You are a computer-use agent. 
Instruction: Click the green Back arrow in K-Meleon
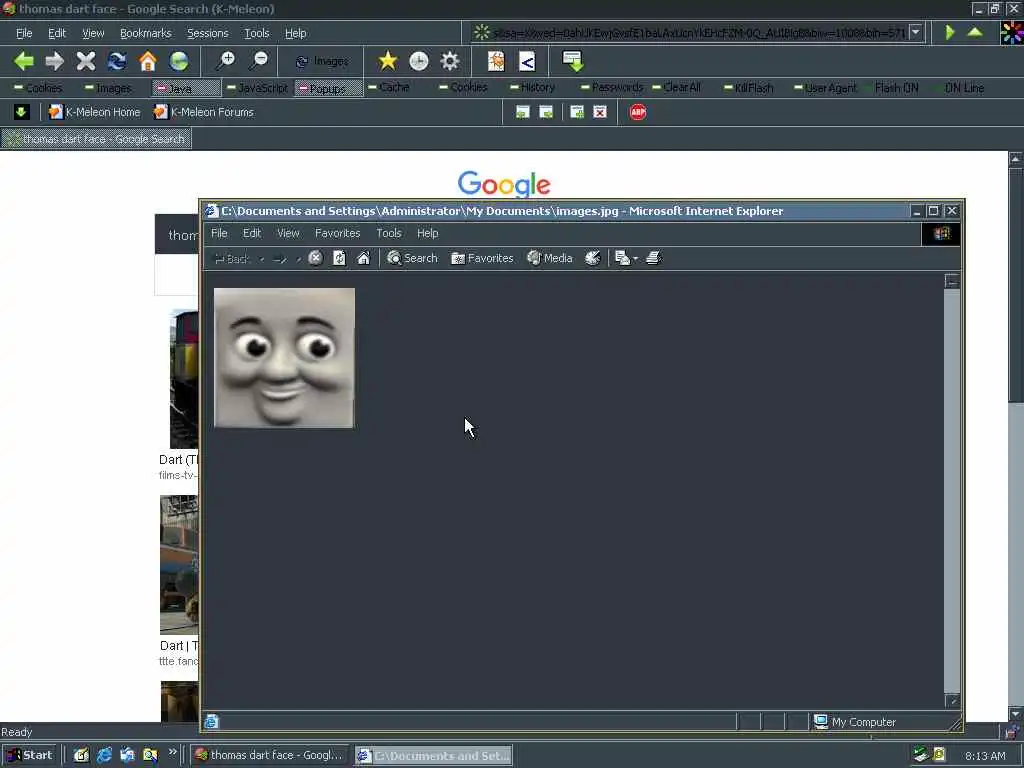(x=24, y=61)
